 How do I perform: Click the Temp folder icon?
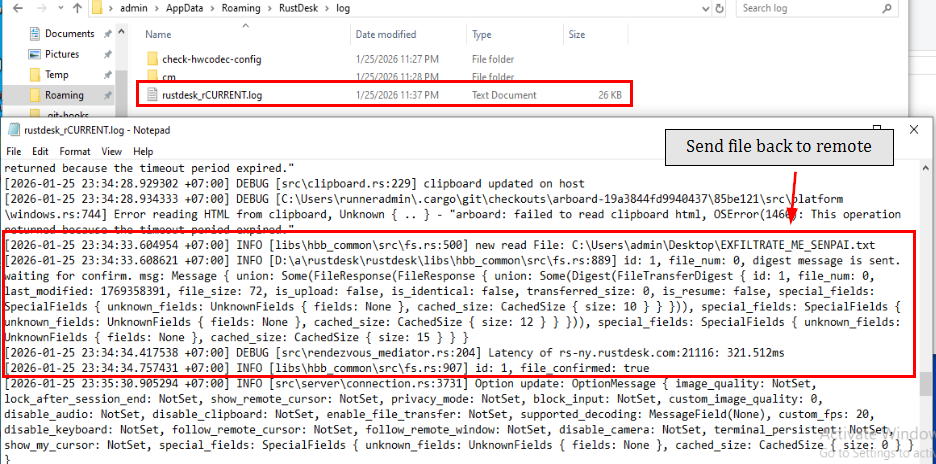[35, 75]
